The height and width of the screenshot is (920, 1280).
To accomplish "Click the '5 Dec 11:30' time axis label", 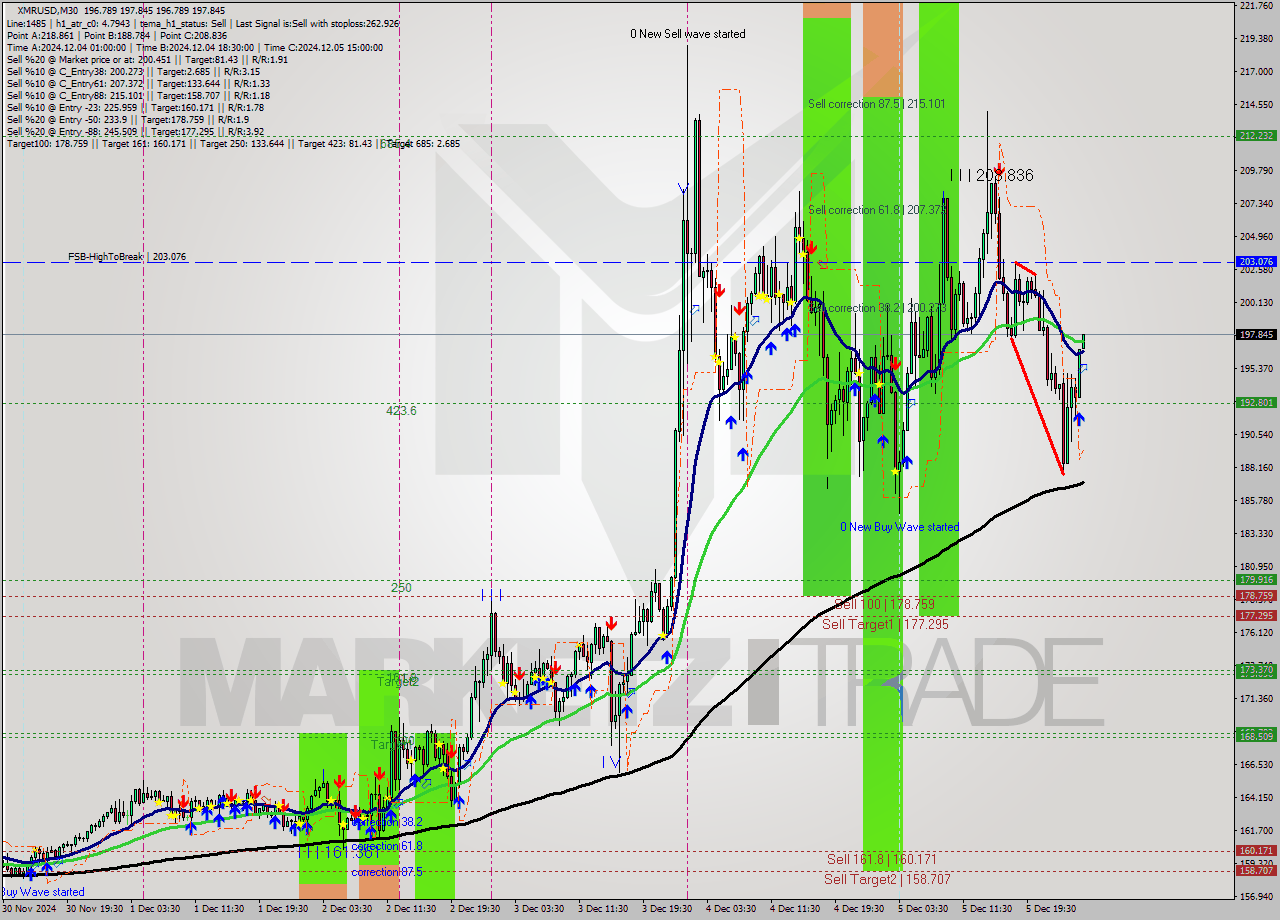I will tap(987, 909).
